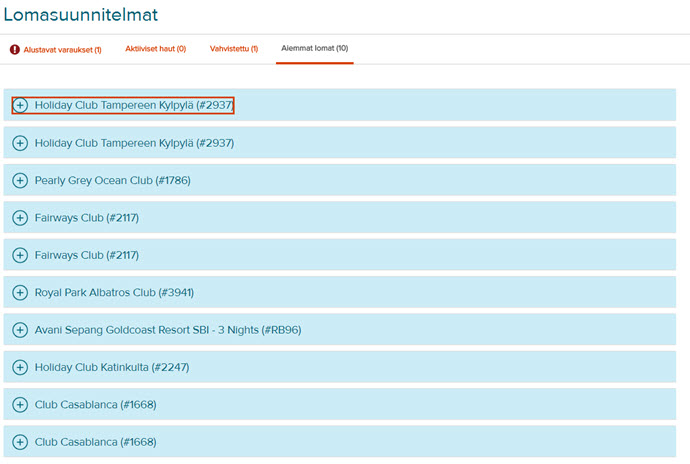Click 'Pearly Grey Ocean Club (#1786)' text

[113, 180]
